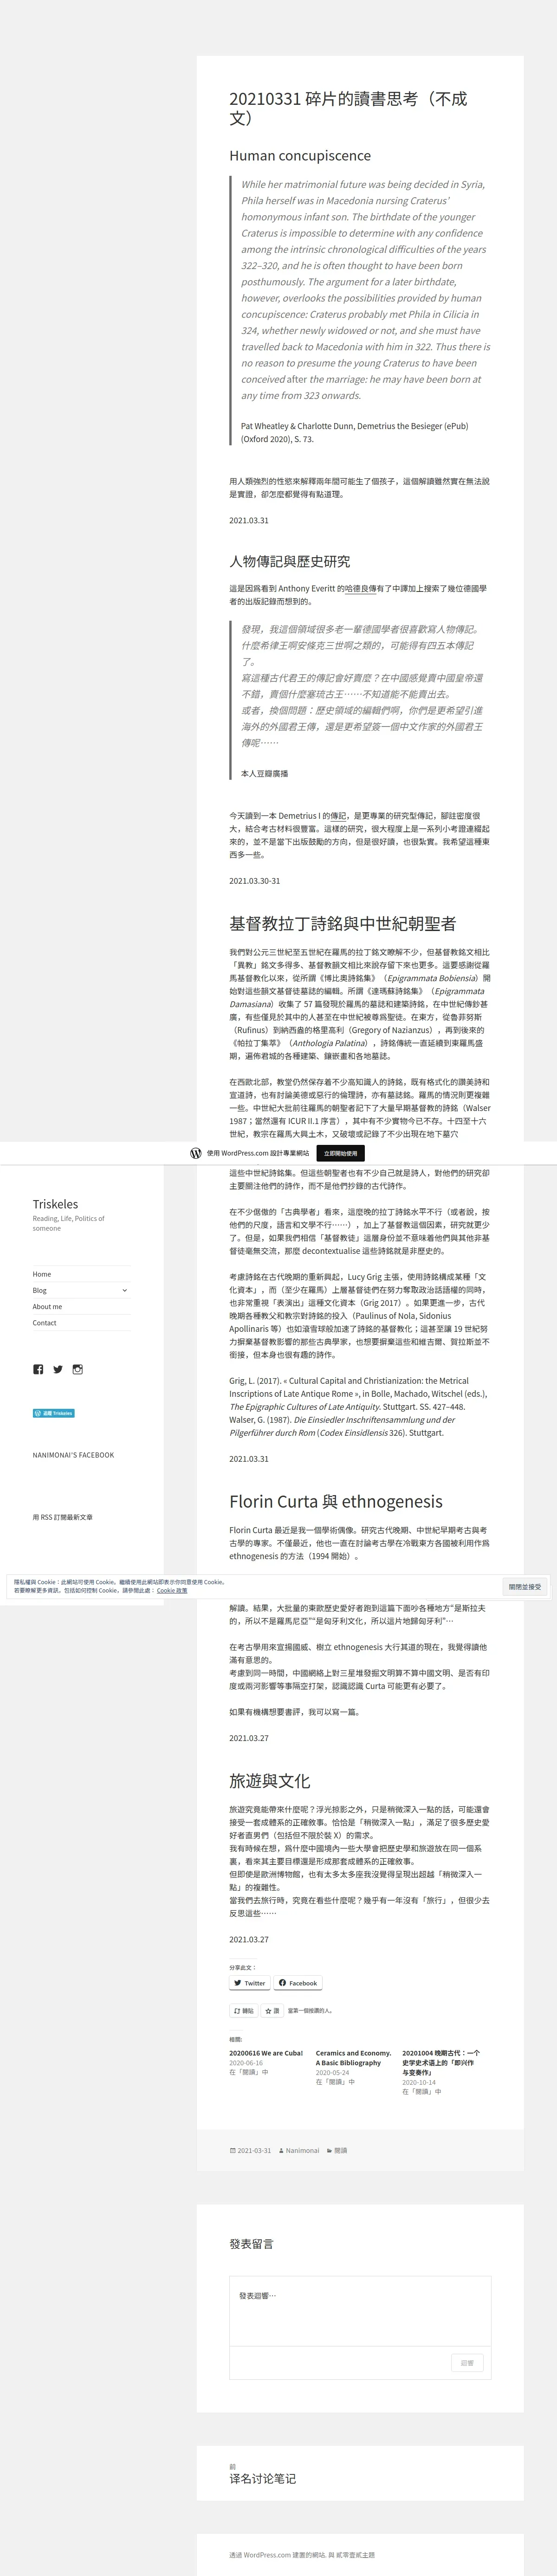Click the Florin Curta 與 ethnogenesis heading
557x2576 pixels.
[336, 1501]
